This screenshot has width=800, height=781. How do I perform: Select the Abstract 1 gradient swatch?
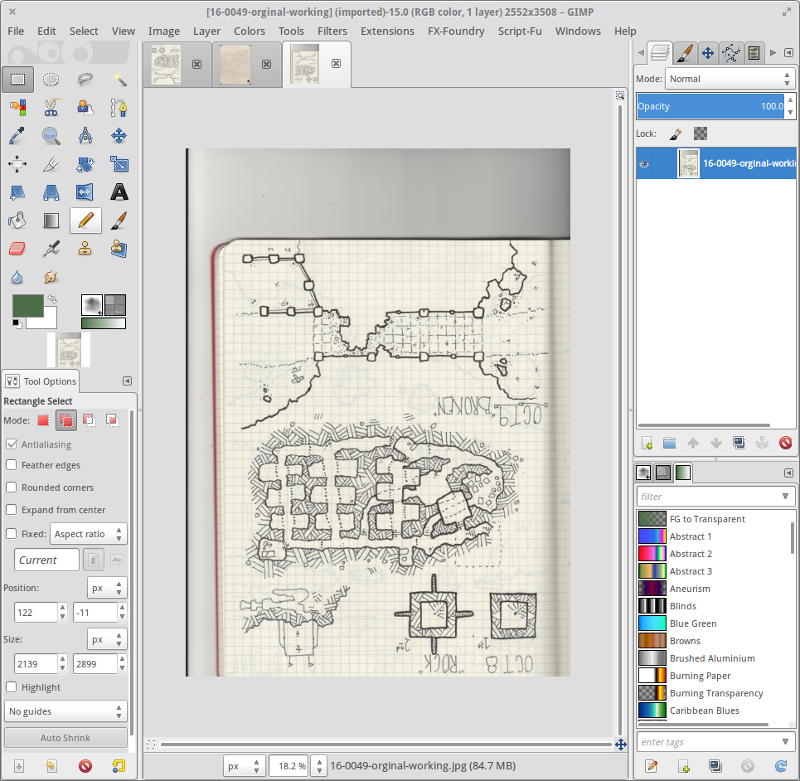651,536
